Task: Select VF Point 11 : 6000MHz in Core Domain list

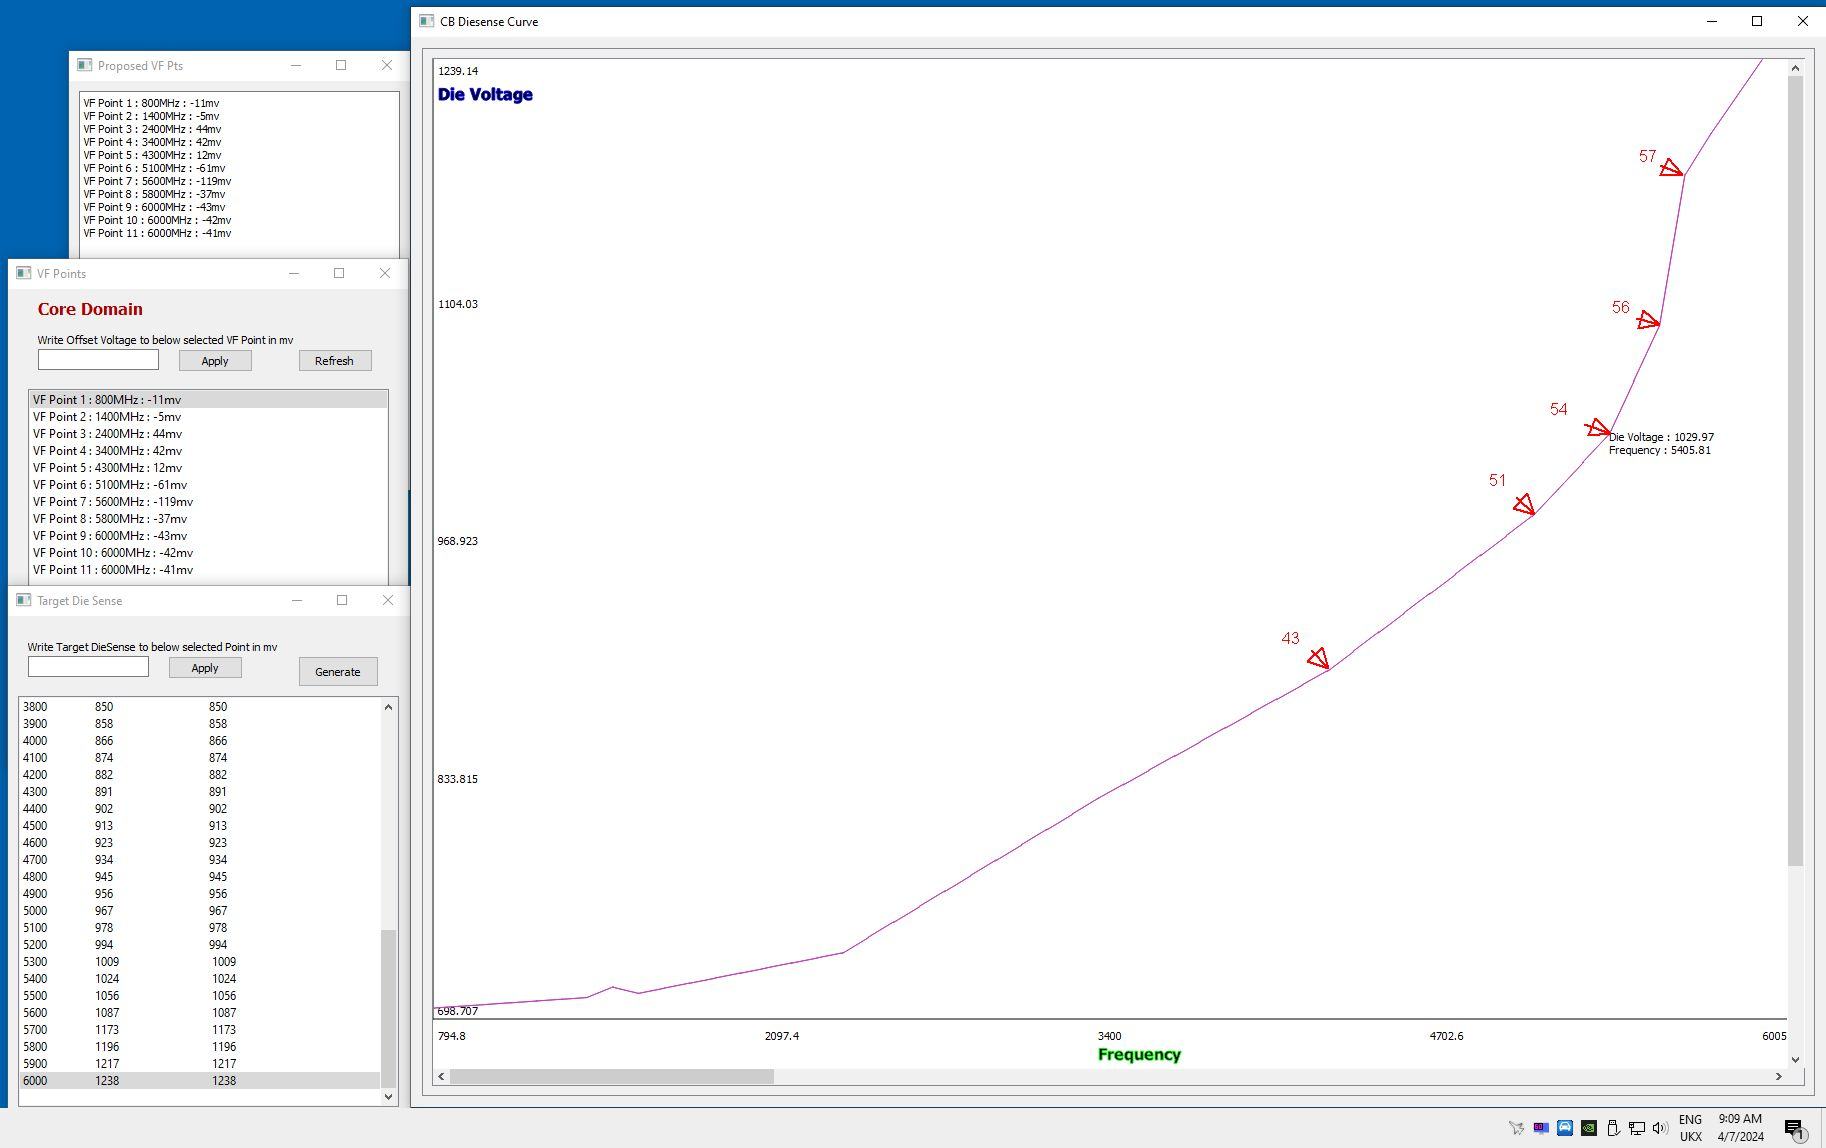Action: point(208,570)
